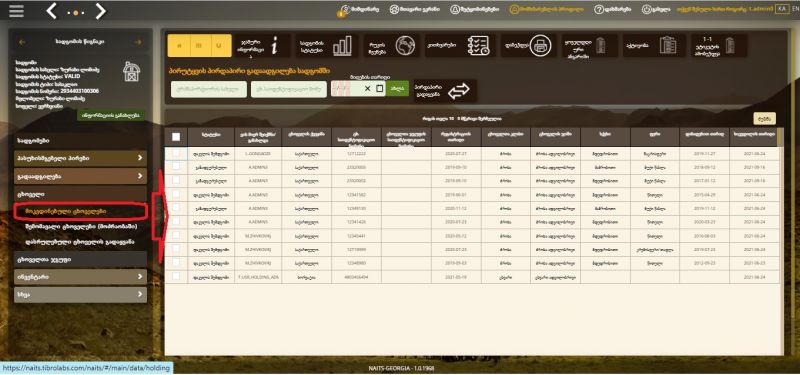Click the yellow export button above table
The height and width of the screenshot is (375, 800).
pos(764,118)
